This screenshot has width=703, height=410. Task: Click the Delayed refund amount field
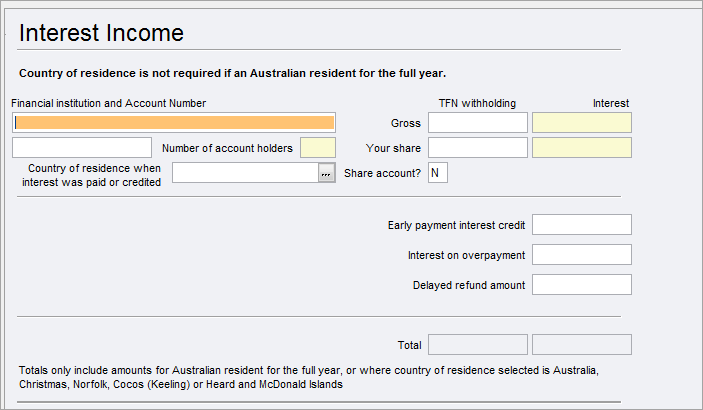[581, 285]
